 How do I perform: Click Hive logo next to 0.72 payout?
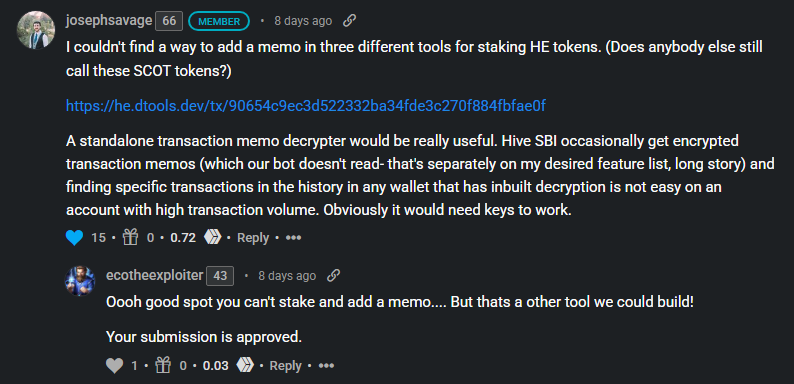213,237
